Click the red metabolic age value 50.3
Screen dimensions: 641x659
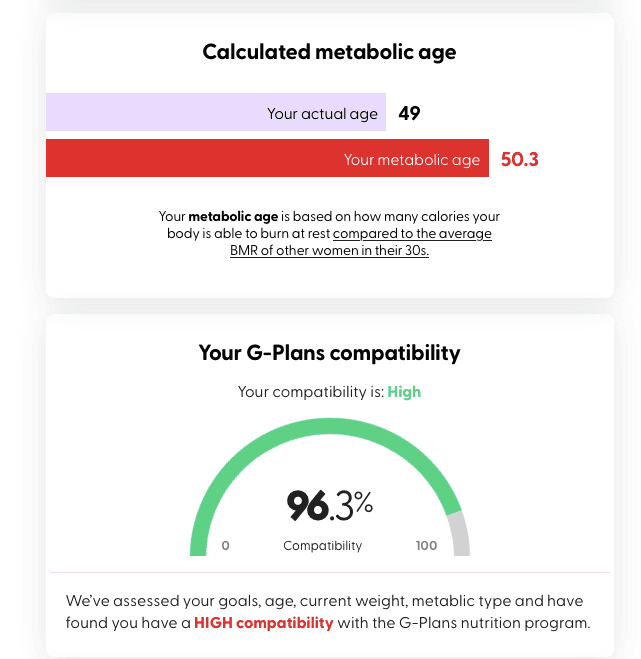[520, 159]
